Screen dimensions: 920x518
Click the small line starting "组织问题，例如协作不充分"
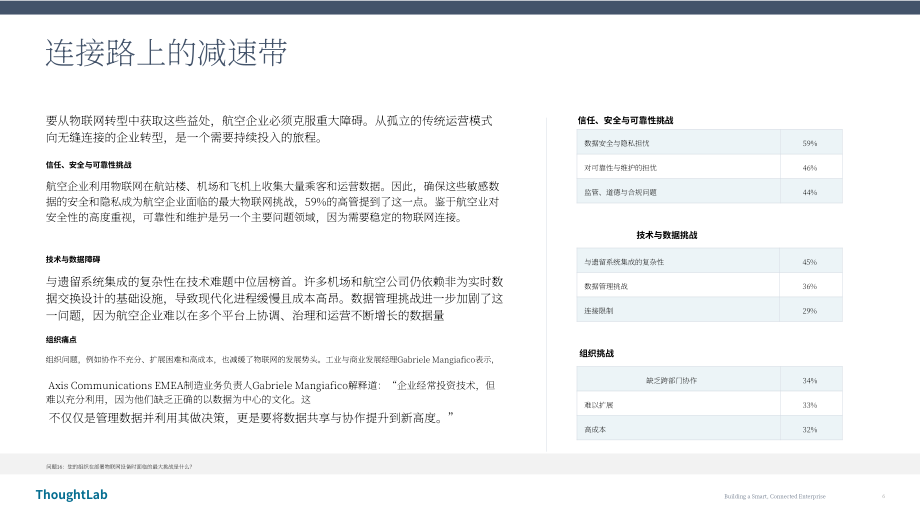pos(270,360)
